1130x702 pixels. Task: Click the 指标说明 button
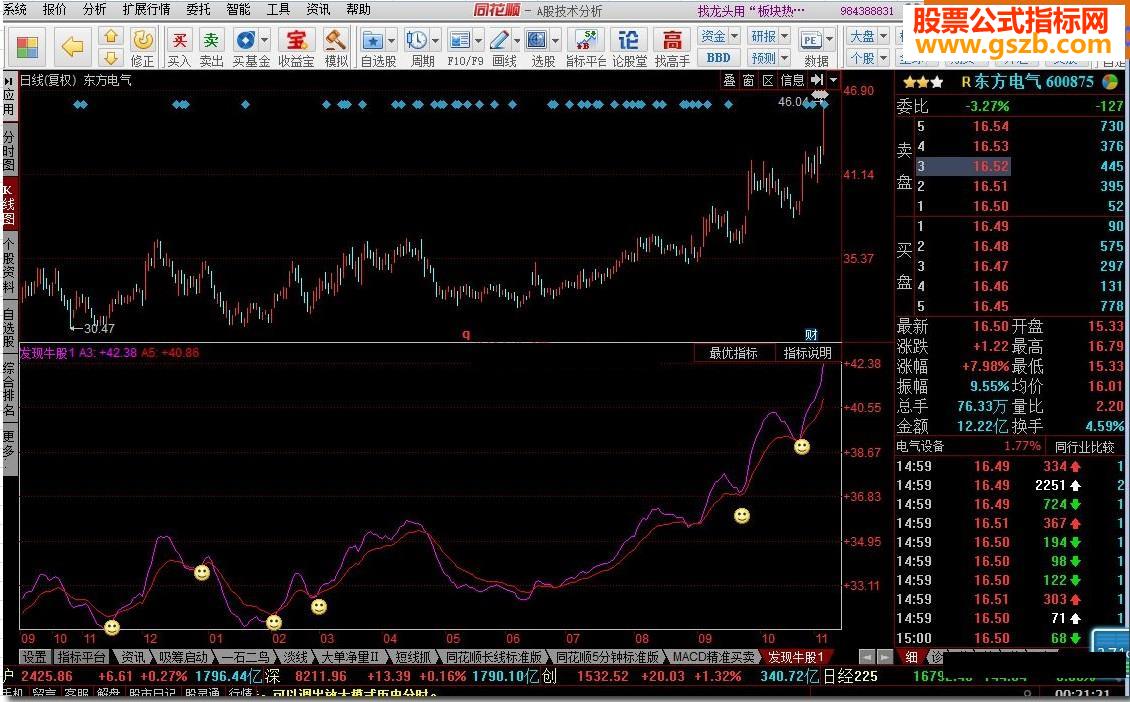[807, 353]
